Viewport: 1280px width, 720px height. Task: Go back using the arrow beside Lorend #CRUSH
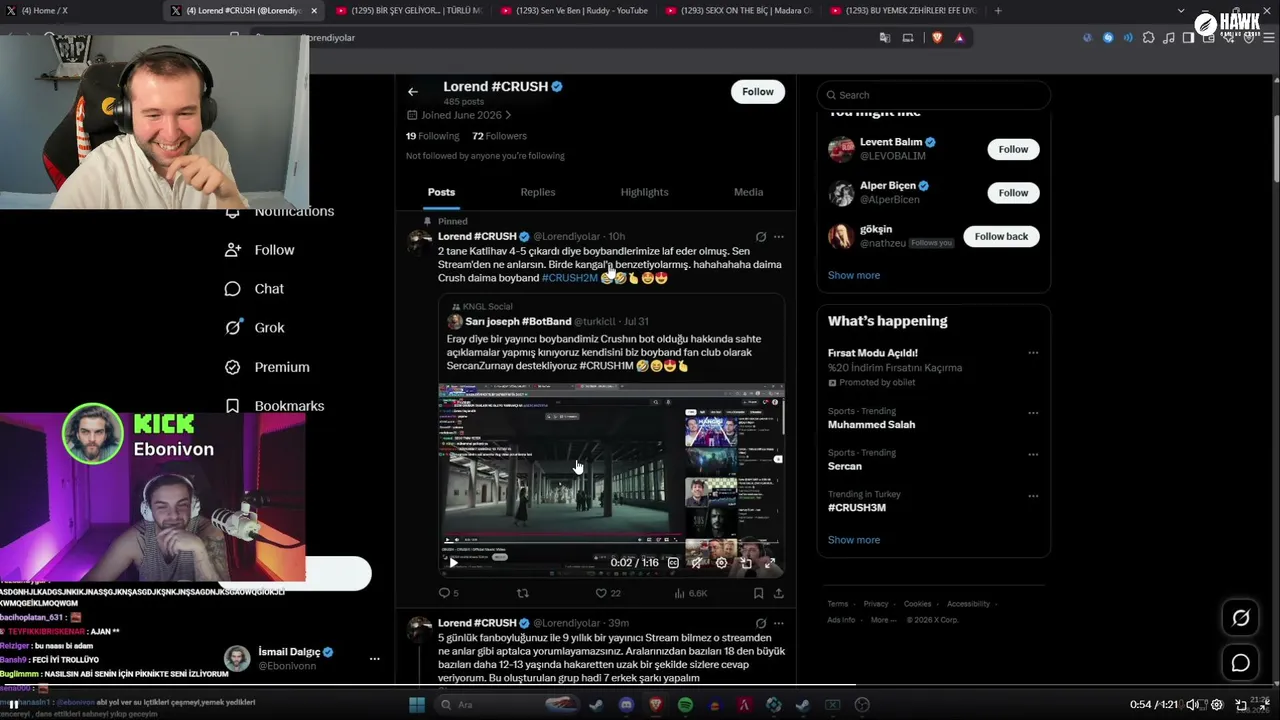click(x=412, y=92)
